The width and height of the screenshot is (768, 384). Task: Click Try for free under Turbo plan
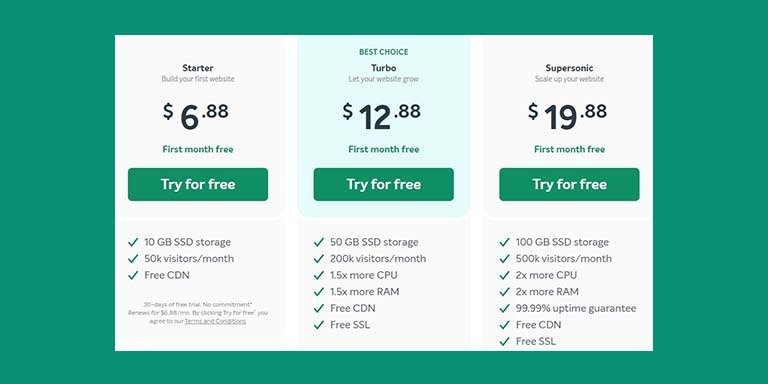(x=384, y=185)
